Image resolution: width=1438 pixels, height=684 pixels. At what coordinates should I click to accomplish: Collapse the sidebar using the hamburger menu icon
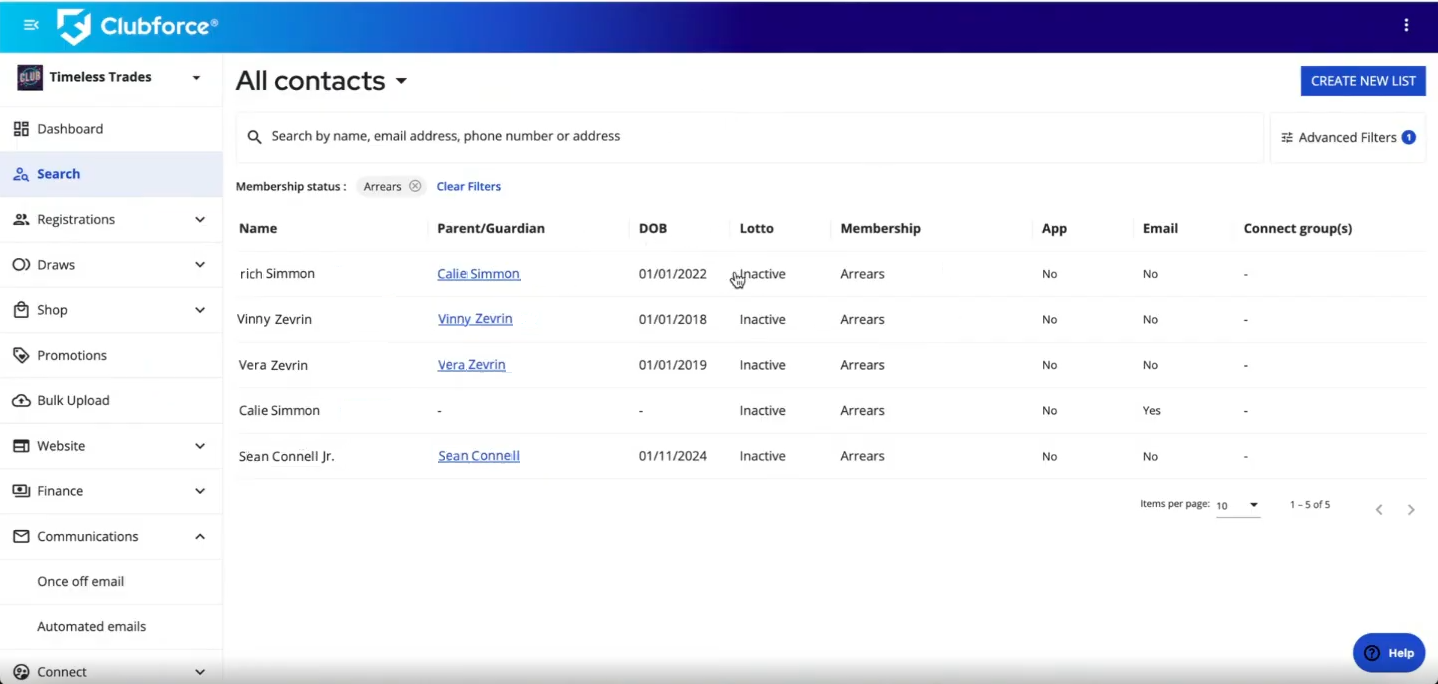pyautogui.click(x=31, y=25)
